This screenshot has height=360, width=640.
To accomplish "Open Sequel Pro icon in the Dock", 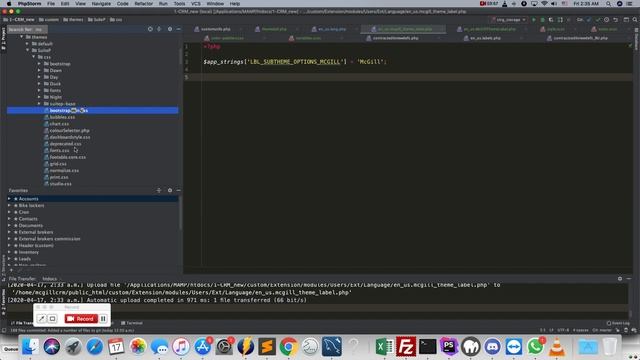I will tap(331, 347).
